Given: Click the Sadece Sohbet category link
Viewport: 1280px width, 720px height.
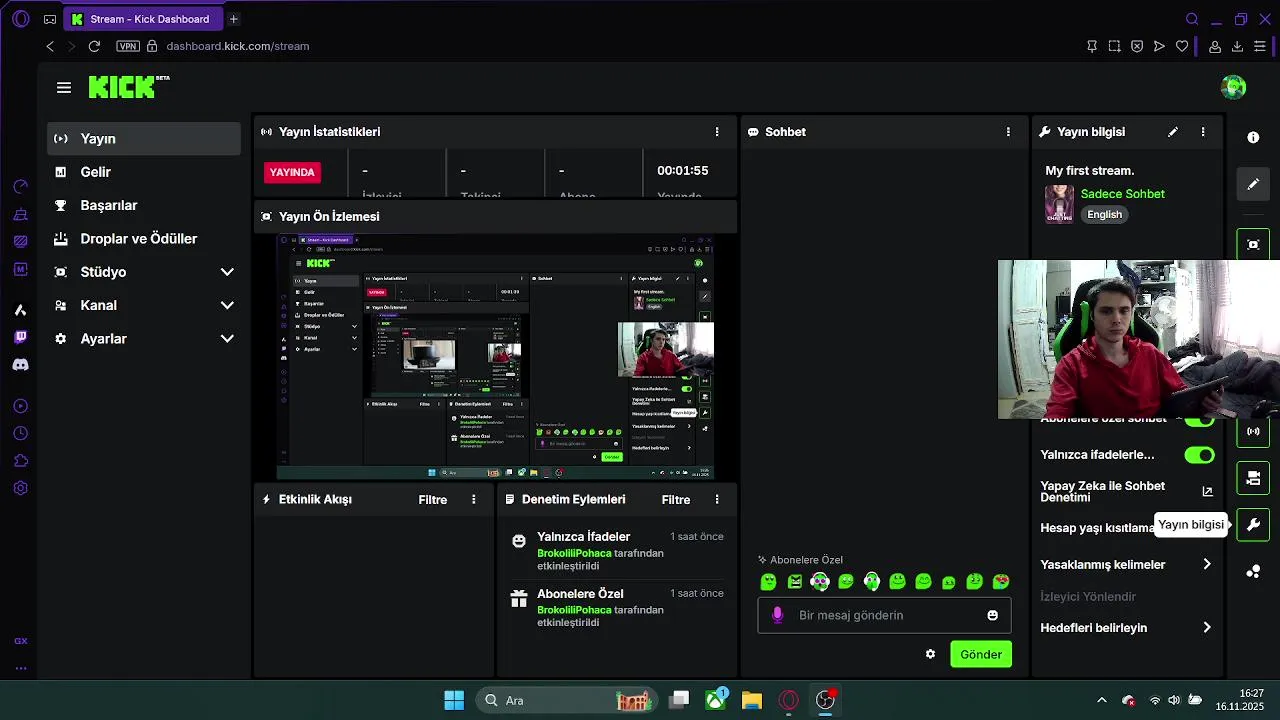Looking at the screenshot, I should (x=1122, y=194).
